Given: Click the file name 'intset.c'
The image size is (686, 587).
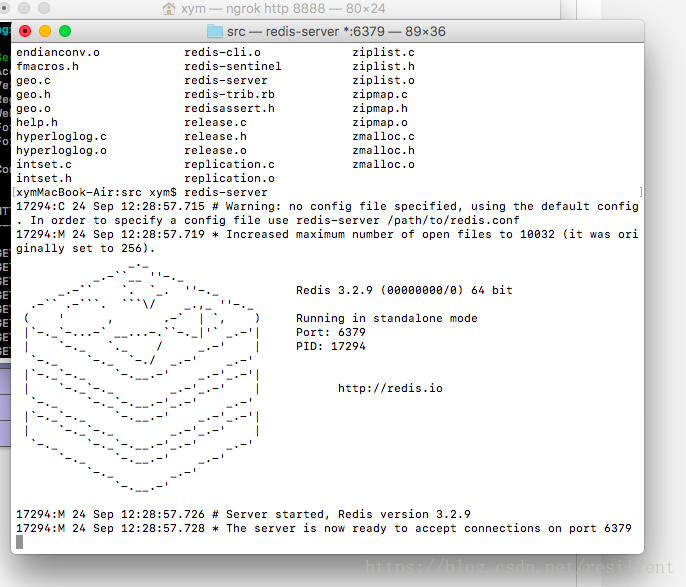Looking at the screenshot, I should pos(44,164).
